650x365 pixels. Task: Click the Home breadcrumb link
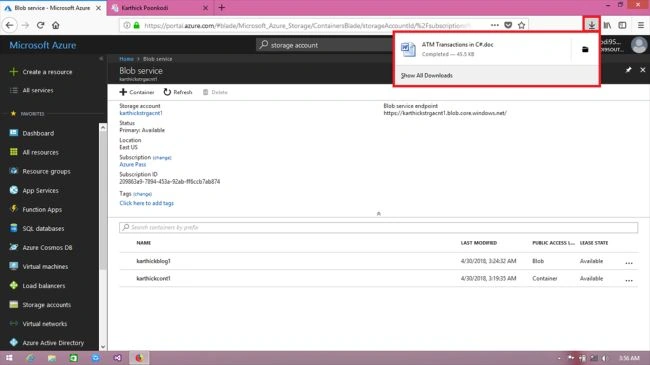click(x=126, y=59)
